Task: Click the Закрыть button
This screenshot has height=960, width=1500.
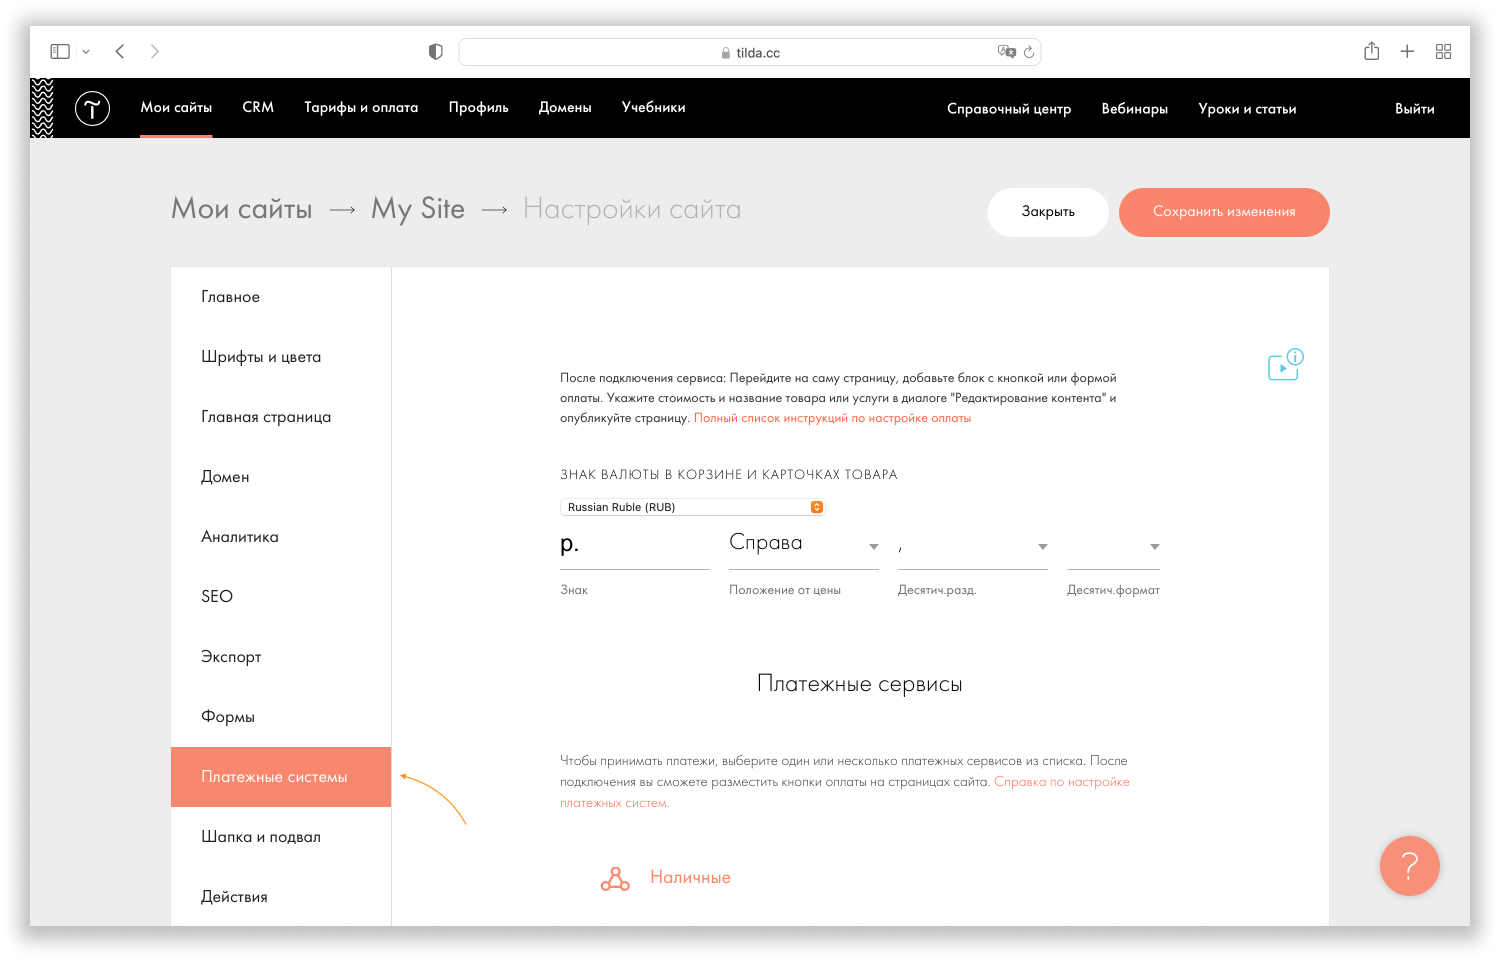Action: click(1048, 212)
